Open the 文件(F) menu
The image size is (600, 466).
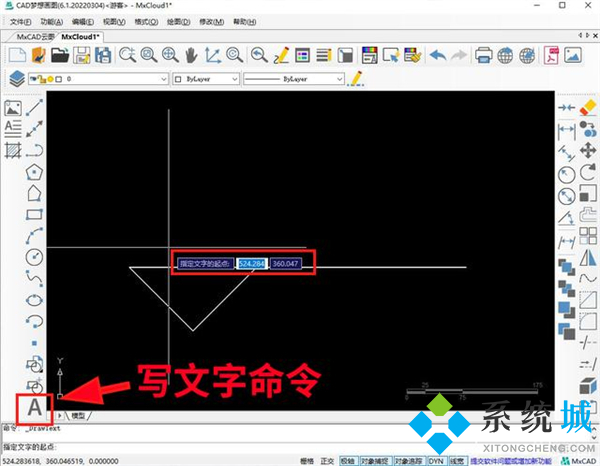point(21,21)
